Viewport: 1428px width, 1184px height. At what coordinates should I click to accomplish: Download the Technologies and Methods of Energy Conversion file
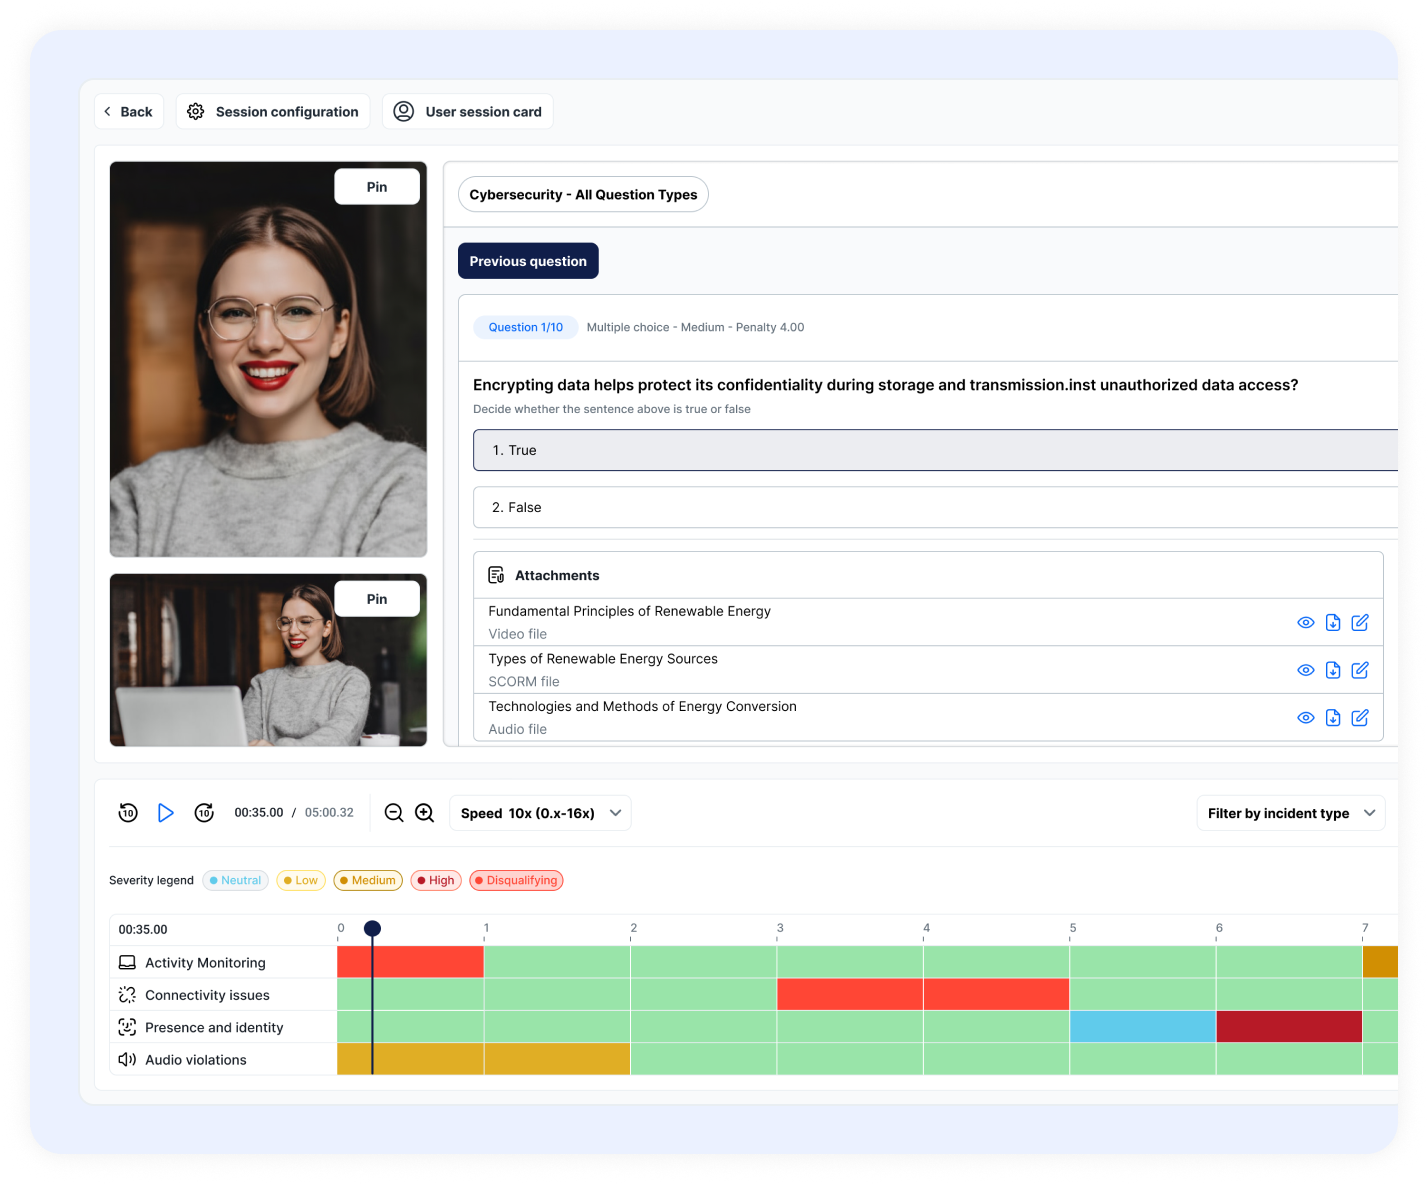click(x=1333, y=718)
